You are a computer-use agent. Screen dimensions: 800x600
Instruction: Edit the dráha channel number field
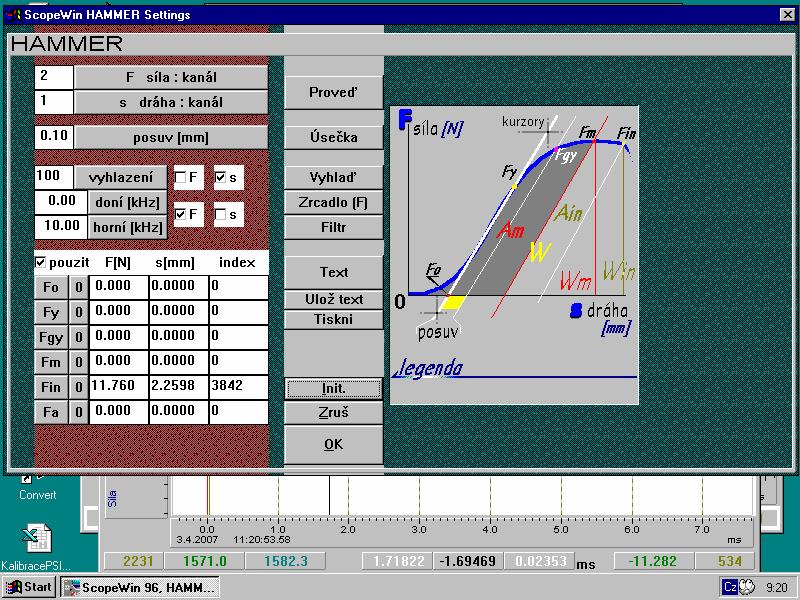pyautogui.click(x=54, y=102)
